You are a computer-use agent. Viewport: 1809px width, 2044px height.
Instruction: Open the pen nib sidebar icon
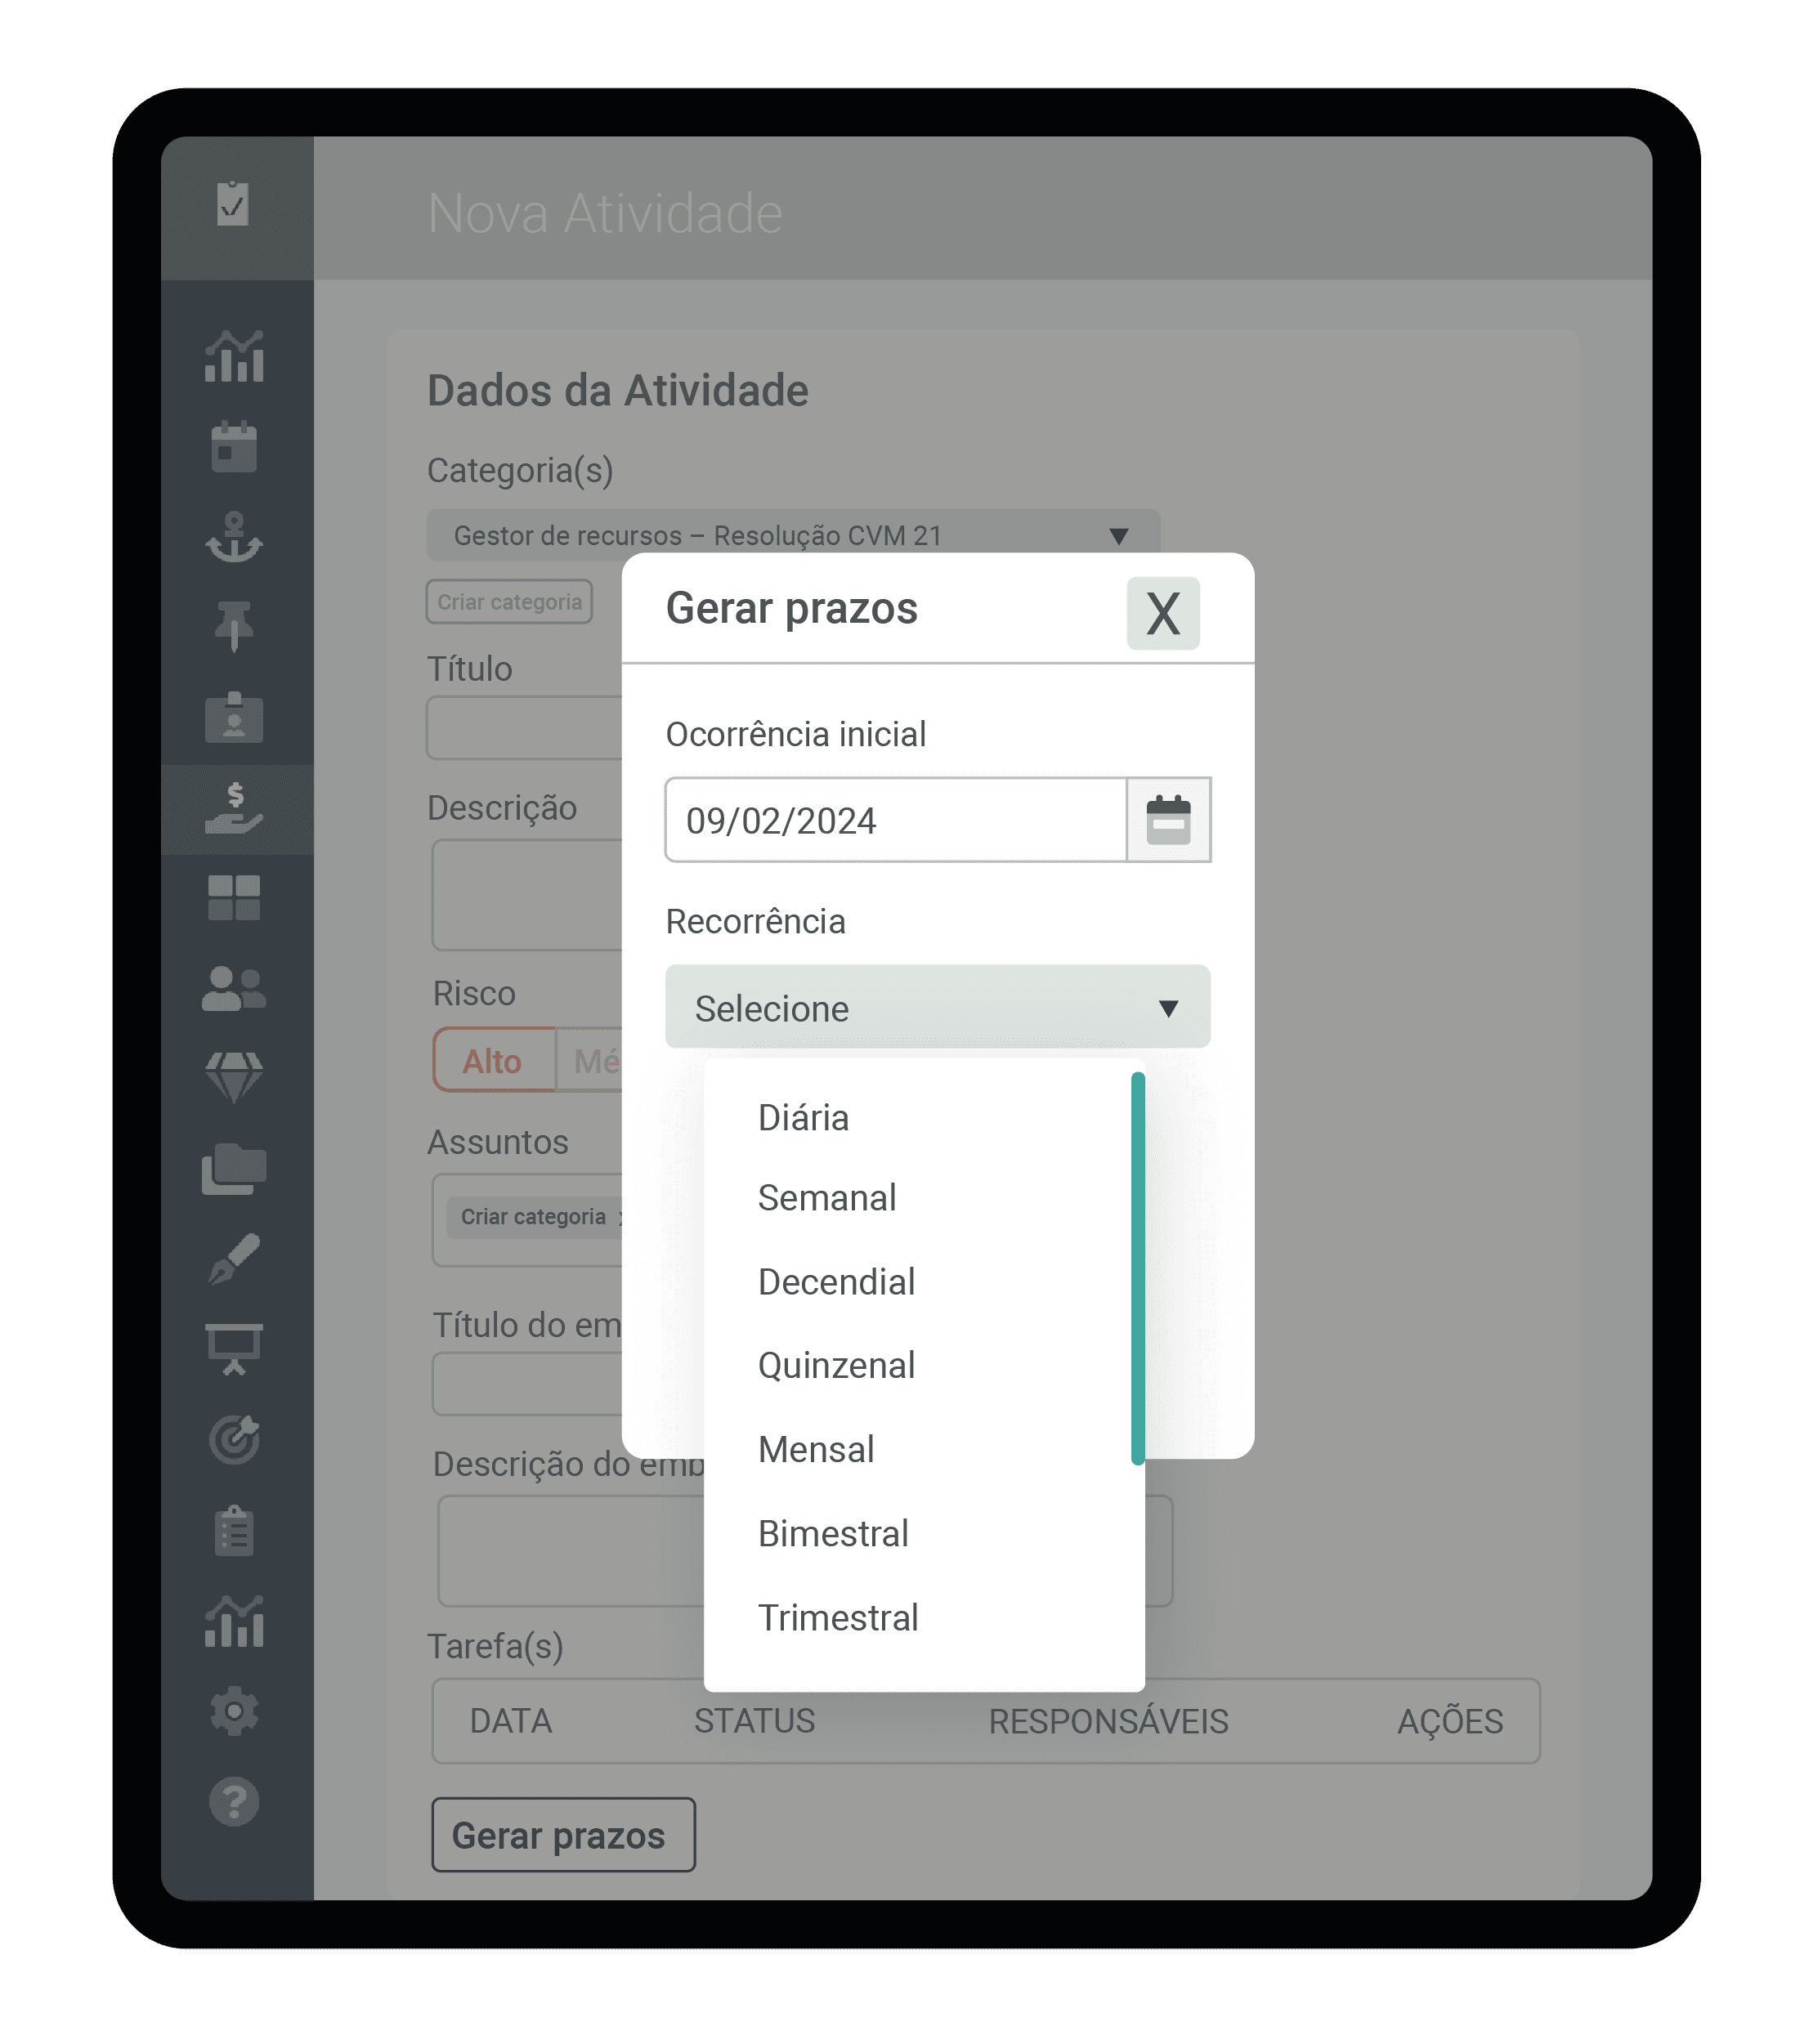(x=234, y=1259)
